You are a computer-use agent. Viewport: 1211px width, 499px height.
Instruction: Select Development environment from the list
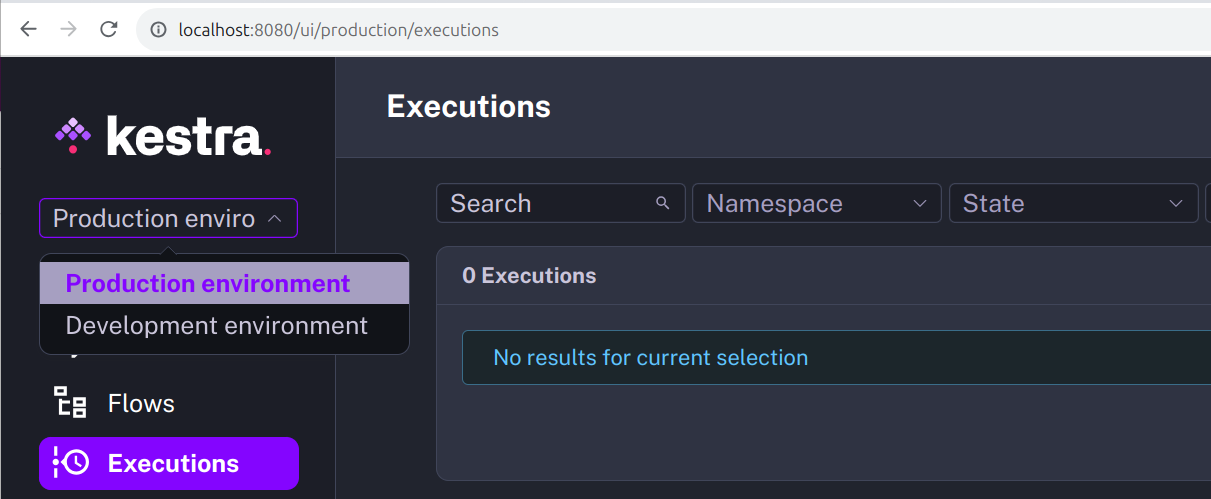[216, 326]
